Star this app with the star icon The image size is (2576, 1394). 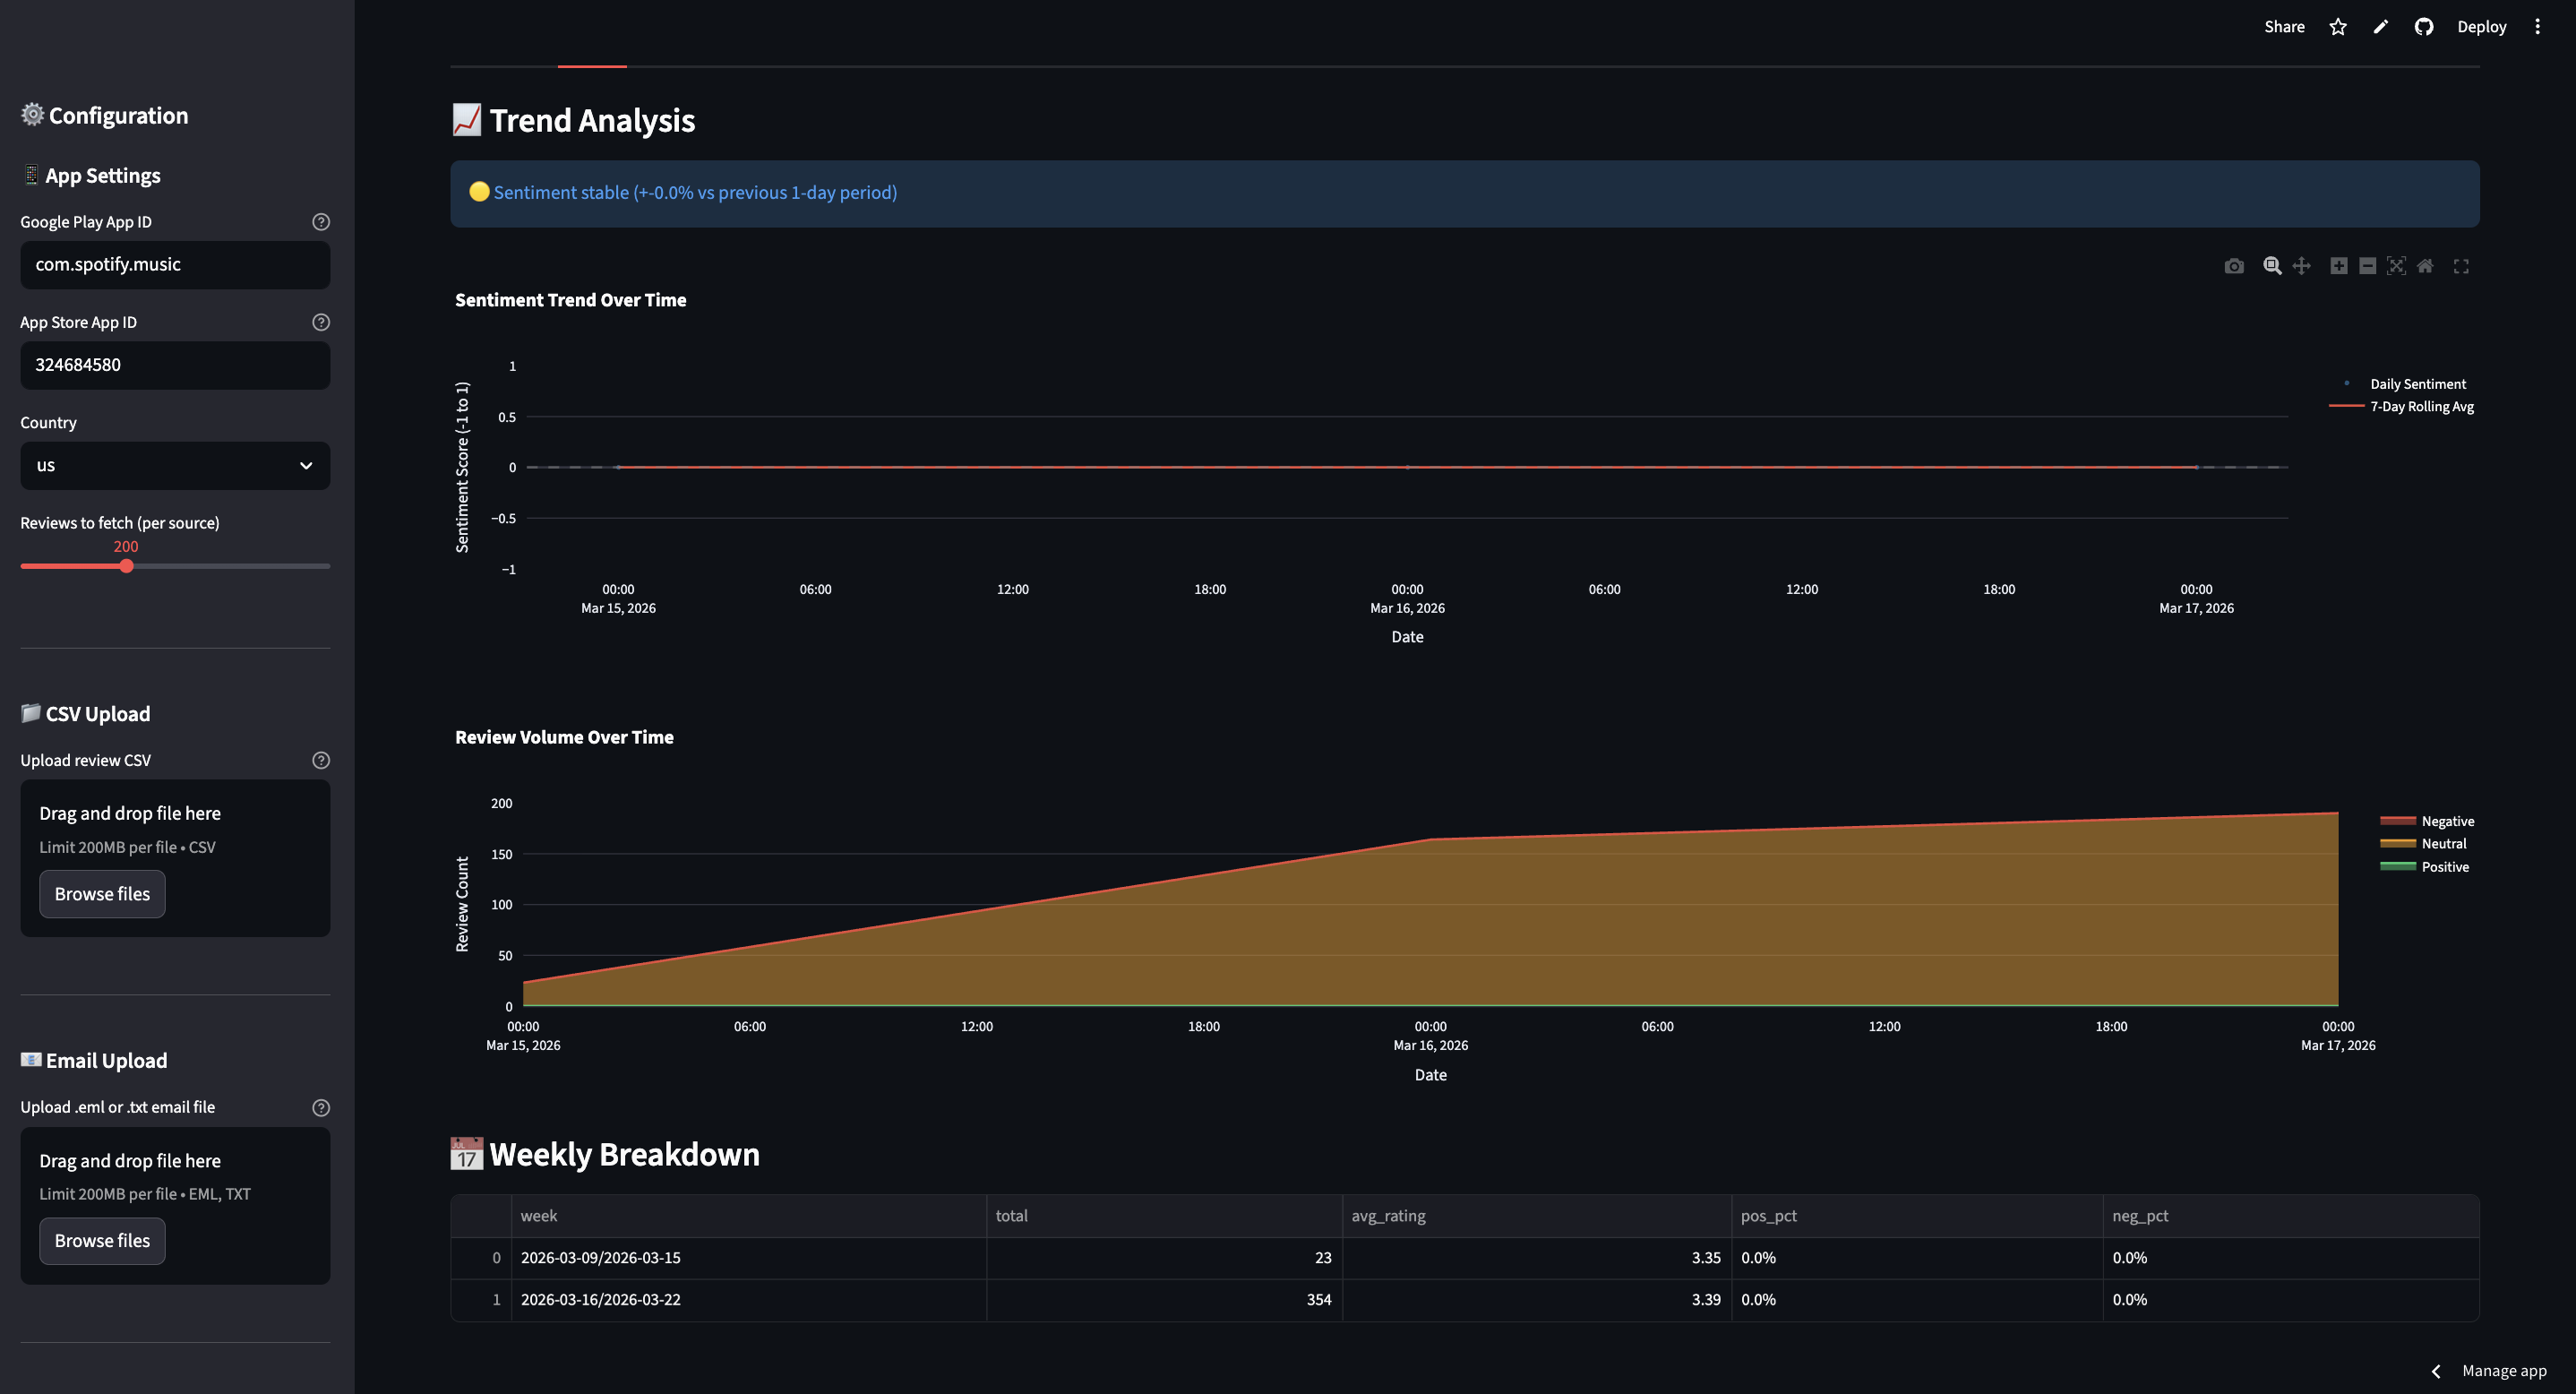tap(2337, 27)
